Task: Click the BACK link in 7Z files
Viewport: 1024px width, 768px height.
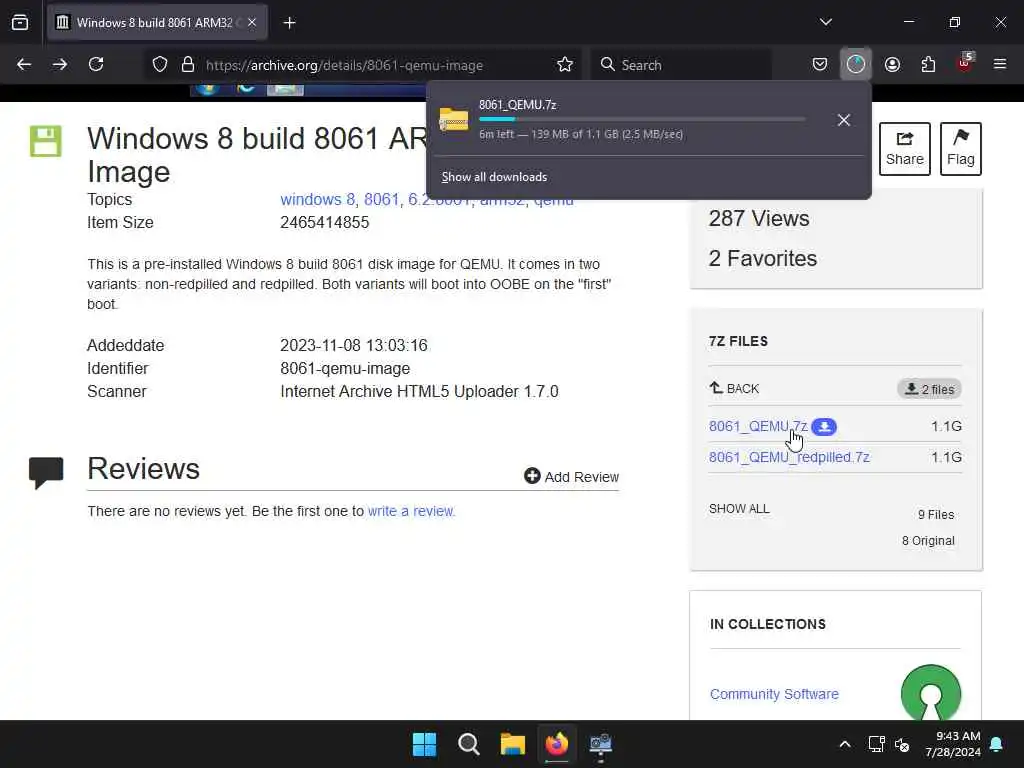Action: (x=734, y=389)
